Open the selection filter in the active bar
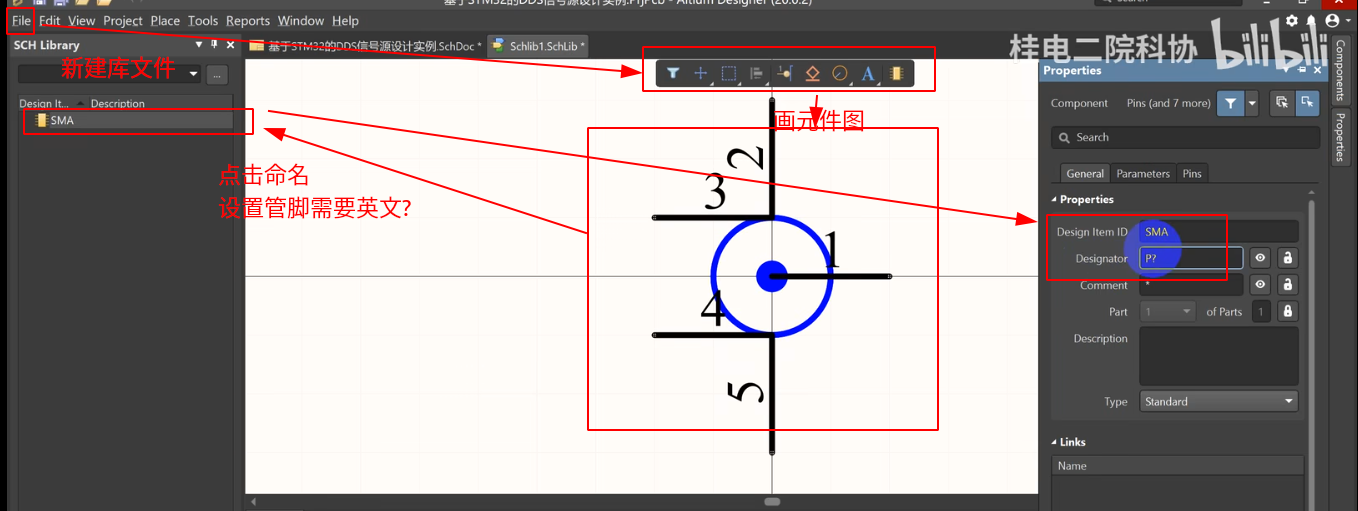 (x=673, y=73)
